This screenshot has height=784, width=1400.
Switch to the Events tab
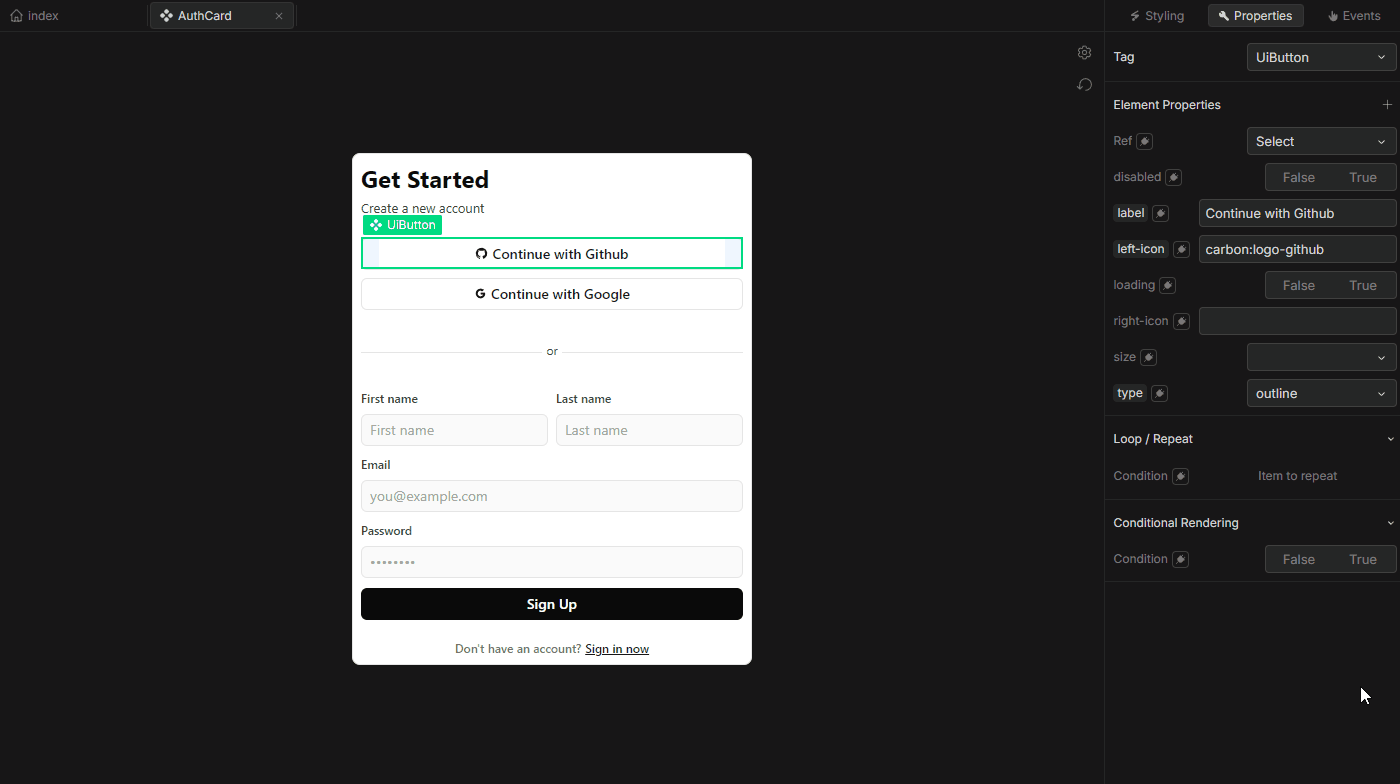click(1354, 16)
